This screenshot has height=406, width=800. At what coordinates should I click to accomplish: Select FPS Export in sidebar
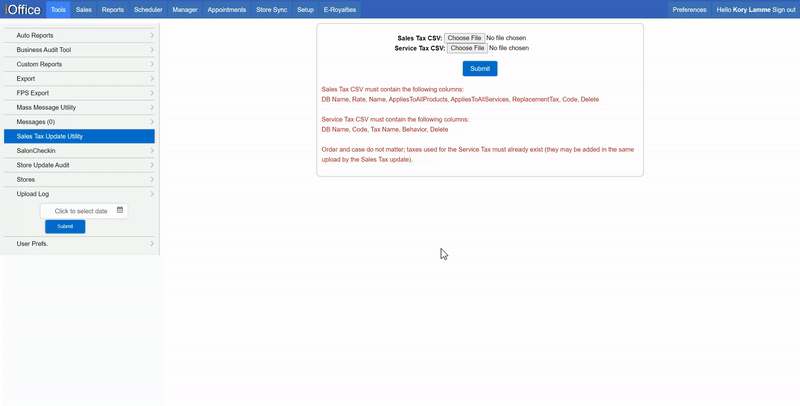click(79, 93)
